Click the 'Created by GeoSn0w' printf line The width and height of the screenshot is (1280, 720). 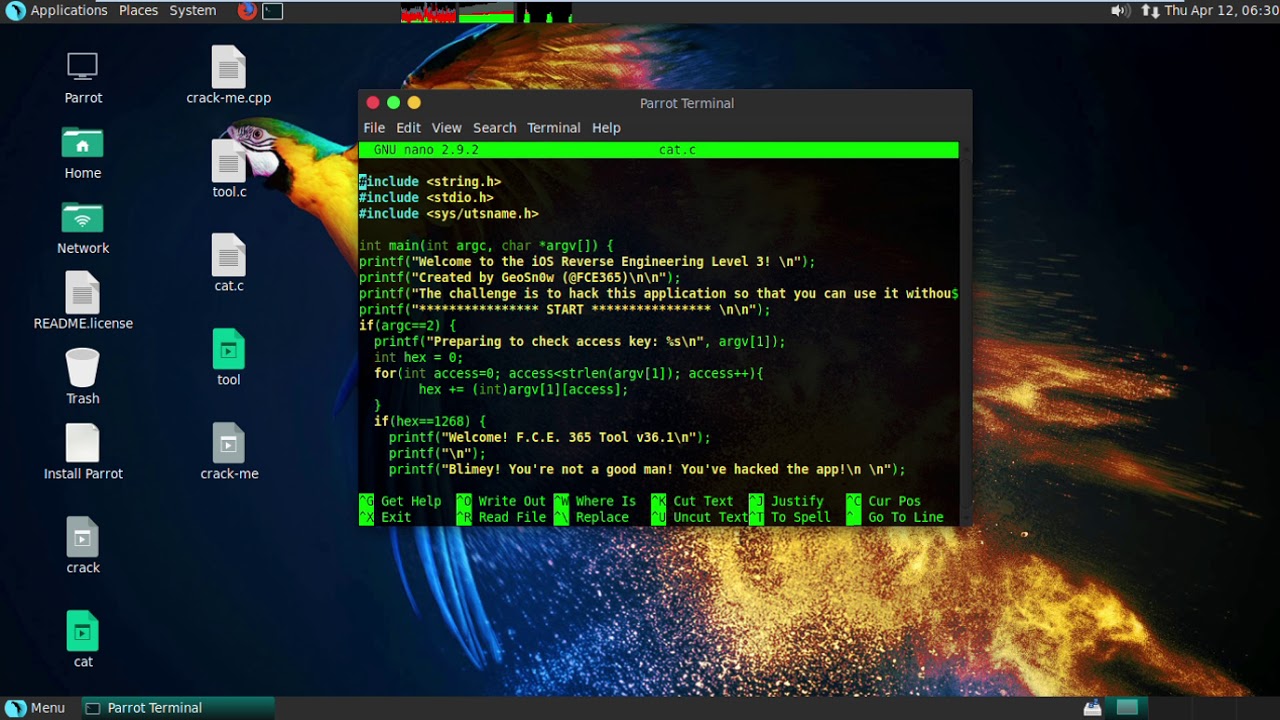tap(520, 278)
